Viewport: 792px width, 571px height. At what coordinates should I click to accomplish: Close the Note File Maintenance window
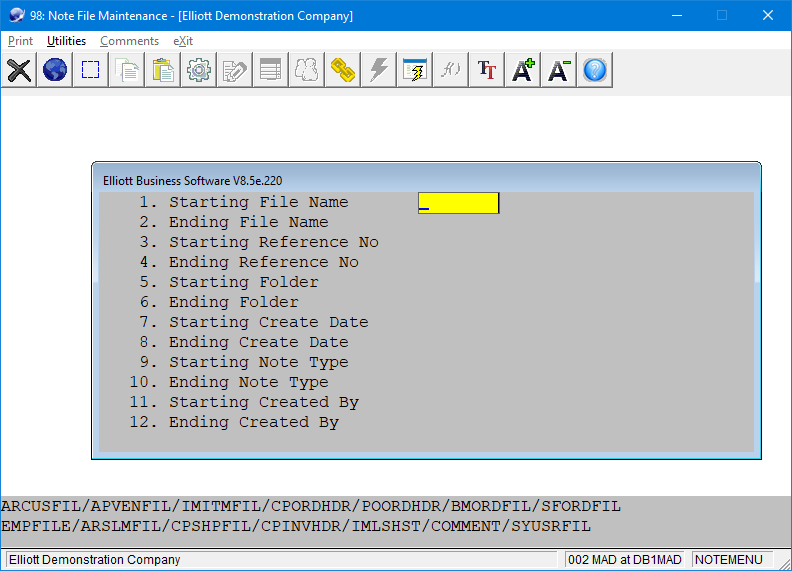click(x=768, y=15)
